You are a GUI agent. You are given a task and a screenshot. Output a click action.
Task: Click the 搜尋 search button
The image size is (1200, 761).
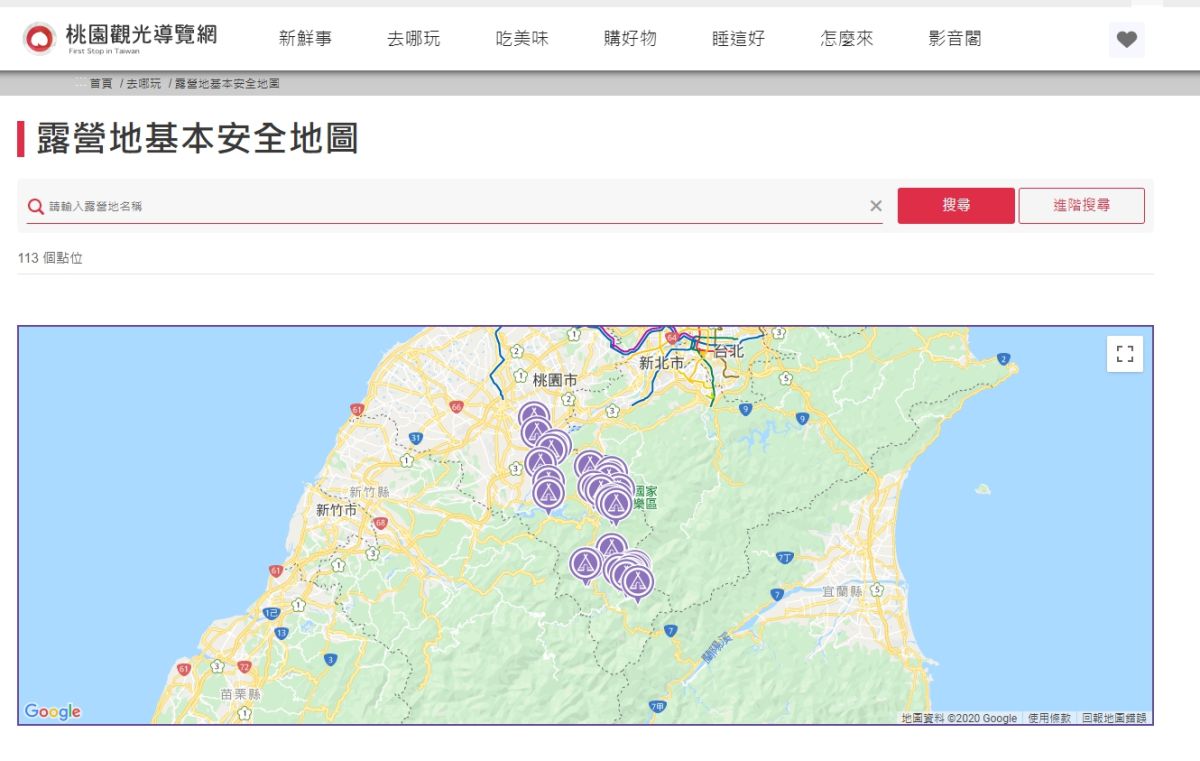click(956, 205)
